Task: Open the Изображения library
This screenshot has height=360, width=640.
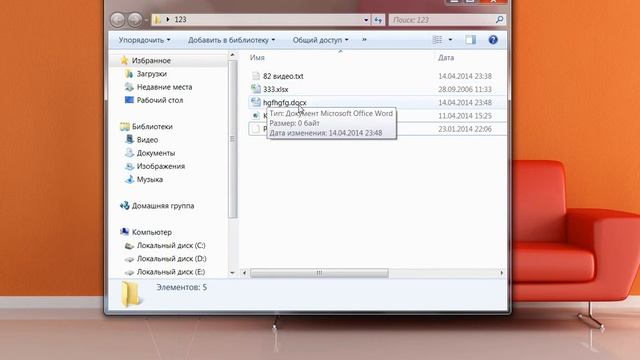Action: click(x=161, y=166)
